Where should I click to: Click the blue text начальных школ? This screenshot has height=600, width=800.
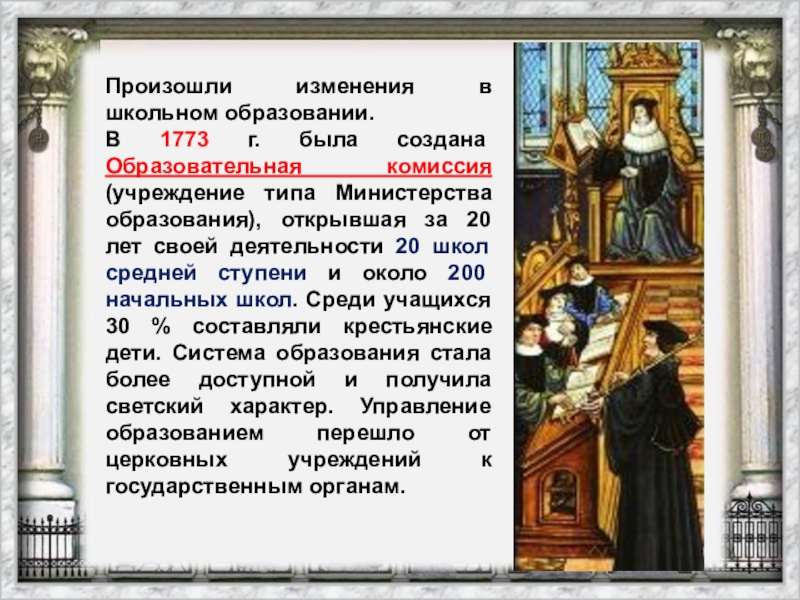tap(199, 300)
